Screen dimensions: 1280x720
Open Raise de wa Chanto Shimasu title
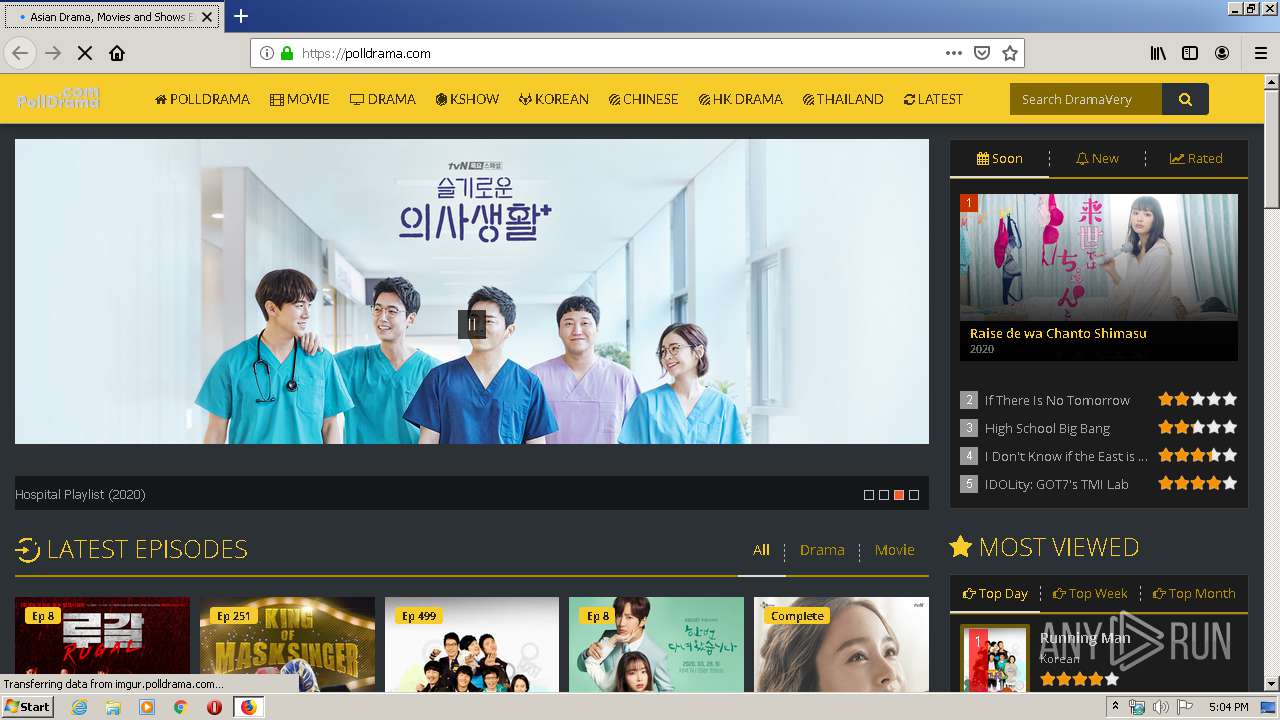coord(1058,333)
